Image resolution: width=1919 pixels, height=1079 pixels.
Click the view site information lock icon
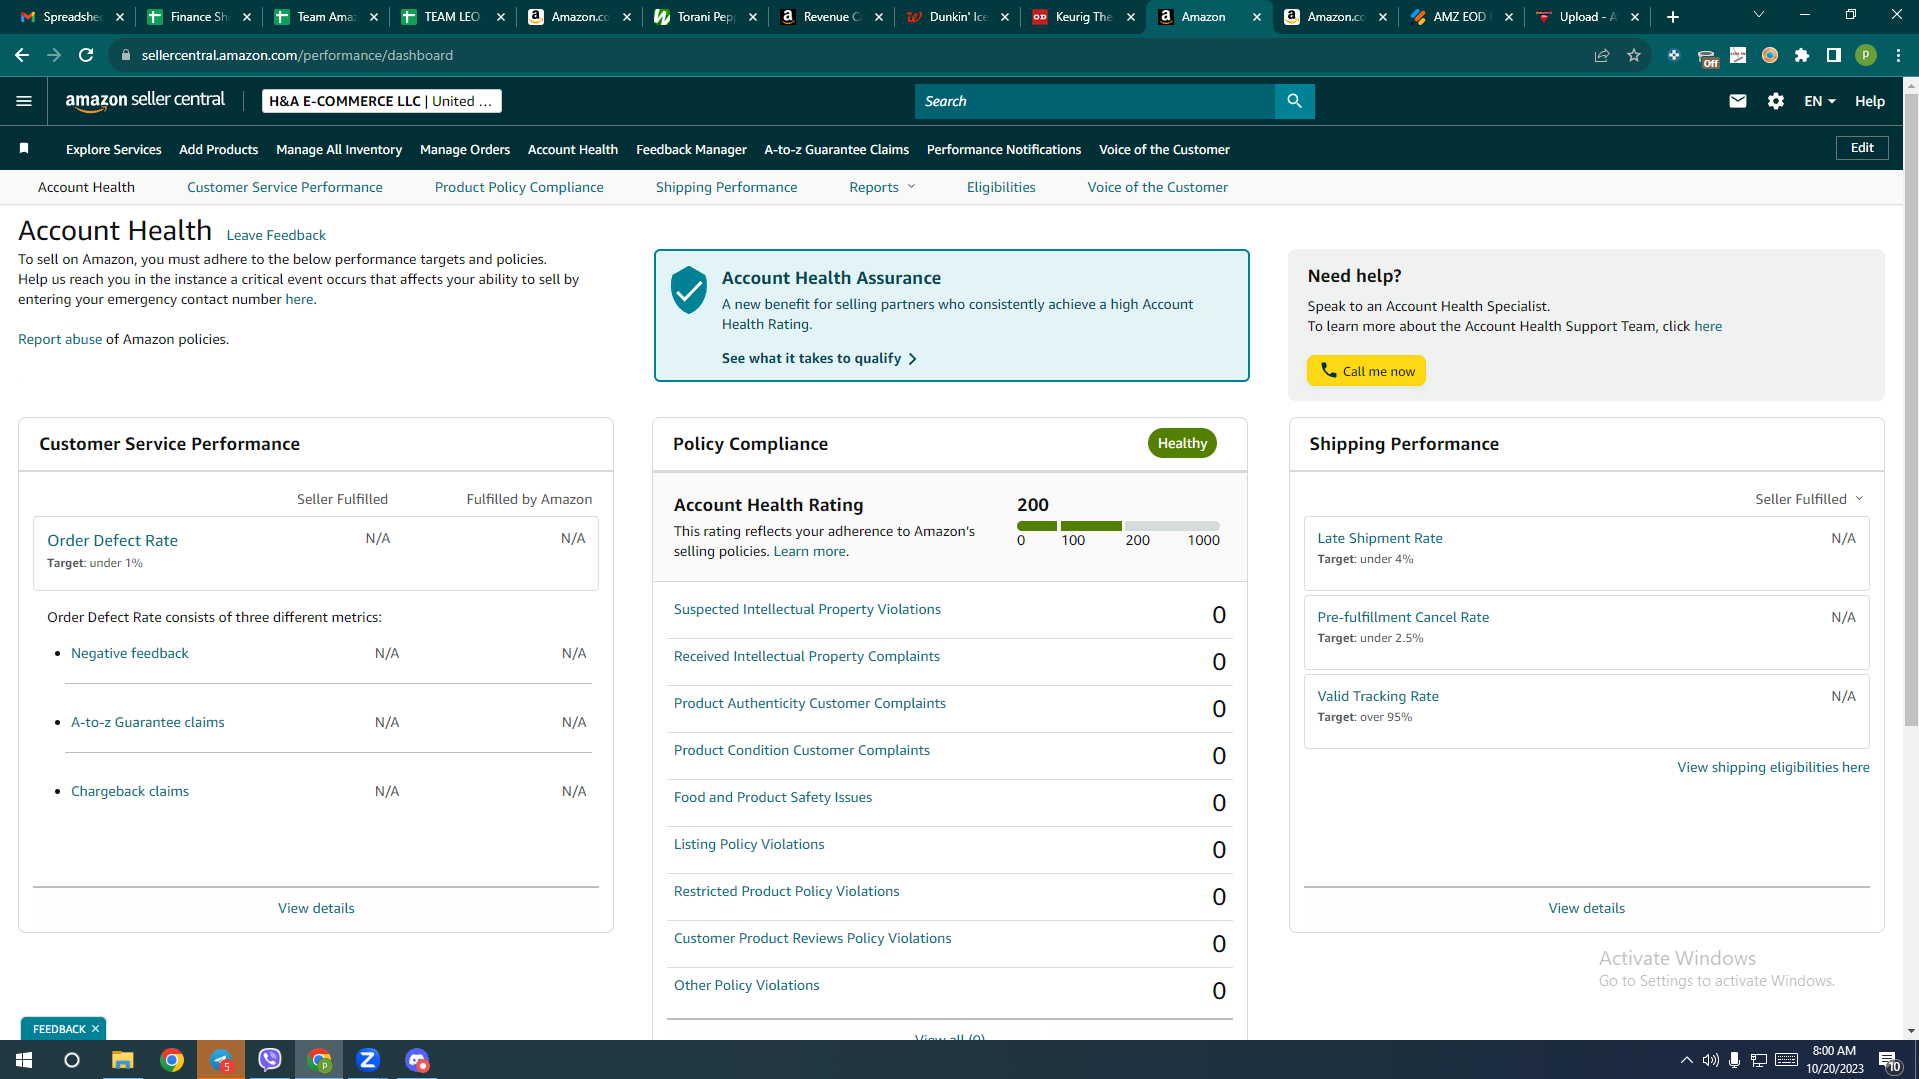click(126, 55)
